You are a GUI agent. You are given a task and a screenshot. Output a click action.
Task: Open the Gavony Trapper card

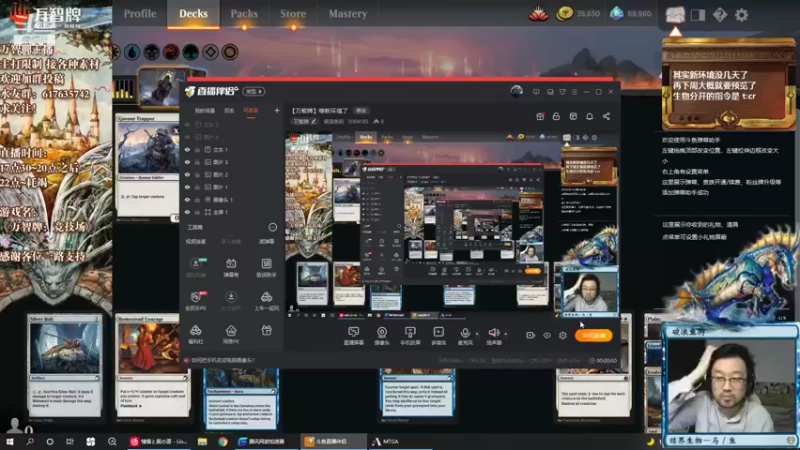point(148,165)
